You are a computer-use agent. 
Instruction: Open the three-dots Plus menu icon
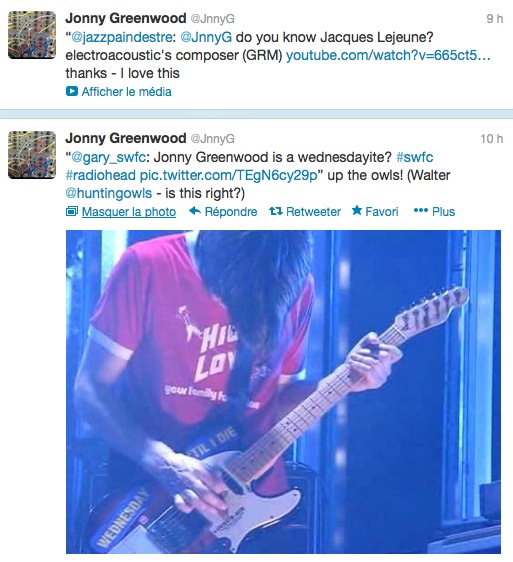[421, 210]
